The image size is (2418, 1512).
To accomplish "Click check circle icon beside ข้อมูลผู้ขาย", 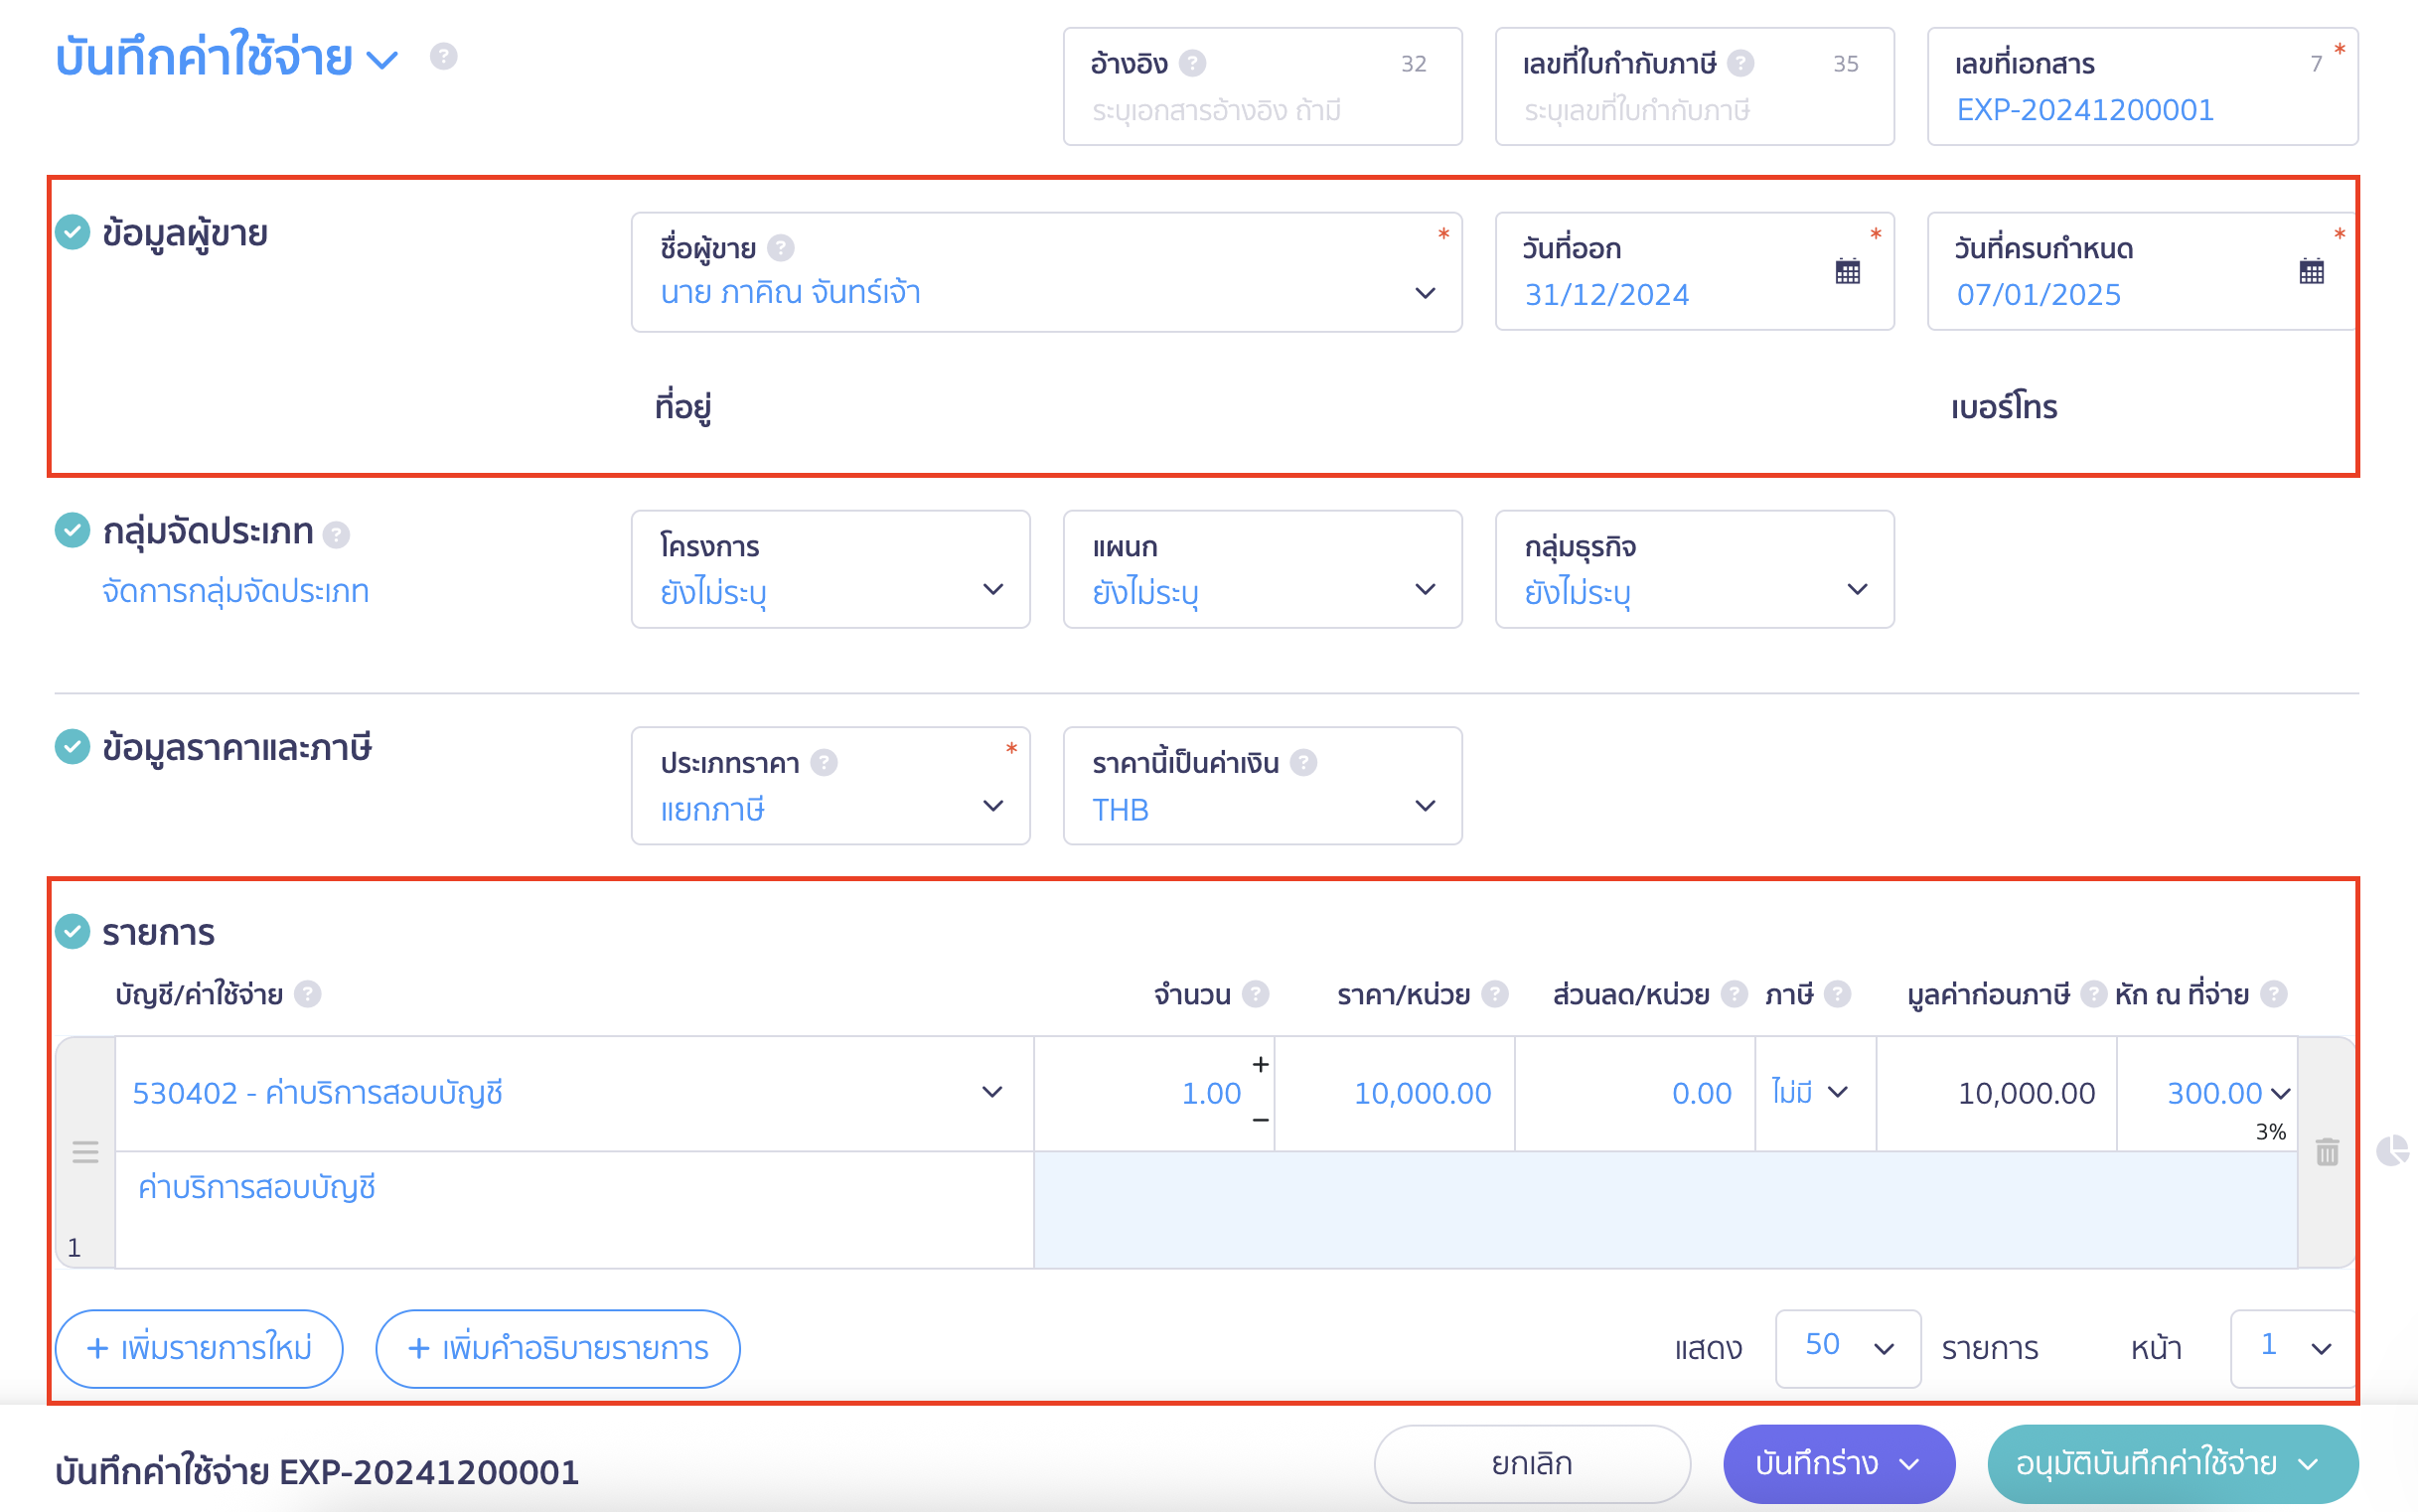I will [72, 232].
